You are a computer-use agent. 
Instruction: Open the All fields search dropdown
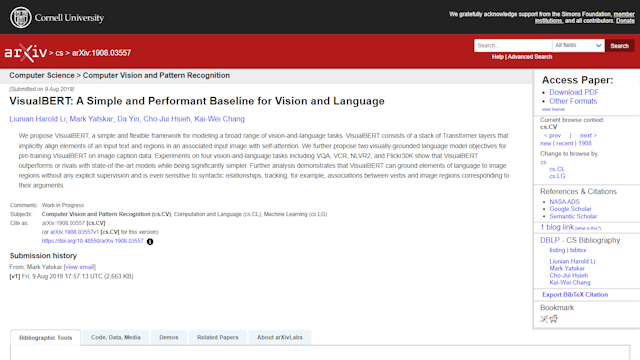[x=578, y=45]
